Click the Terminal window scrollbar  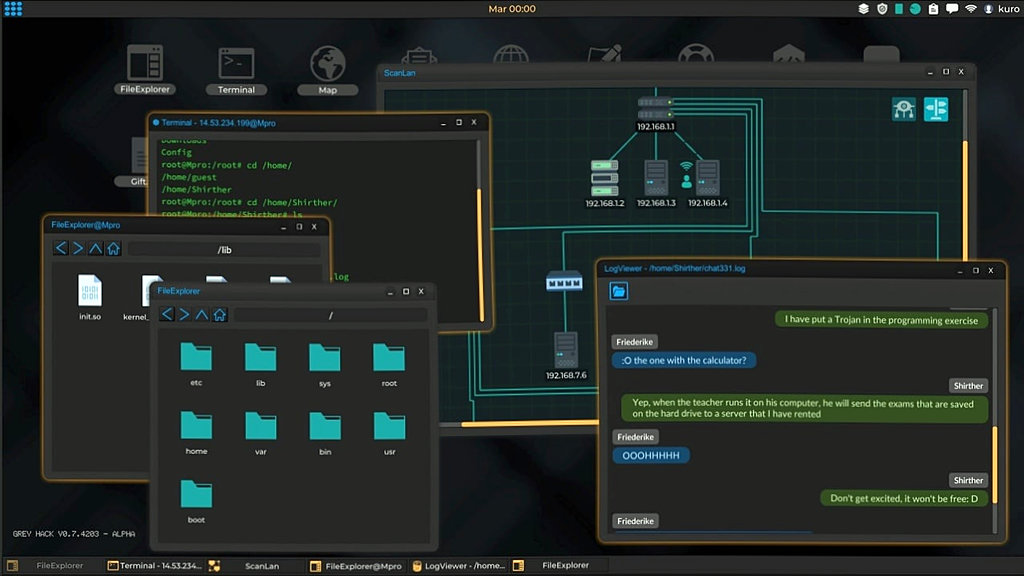pos(480,255)
